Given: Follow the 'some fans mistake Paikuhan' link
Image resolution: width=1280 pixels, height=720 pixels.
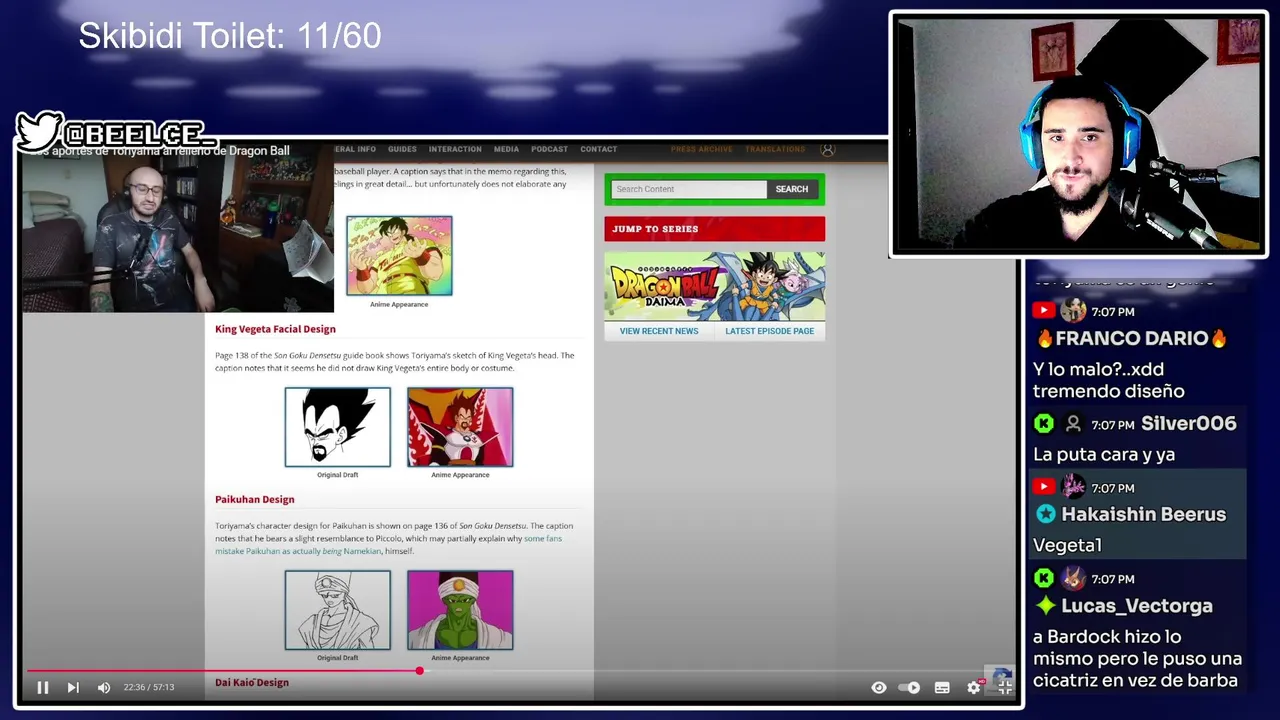Looking at the screenshot, I should pyautogui.click(x=543, y=538).
